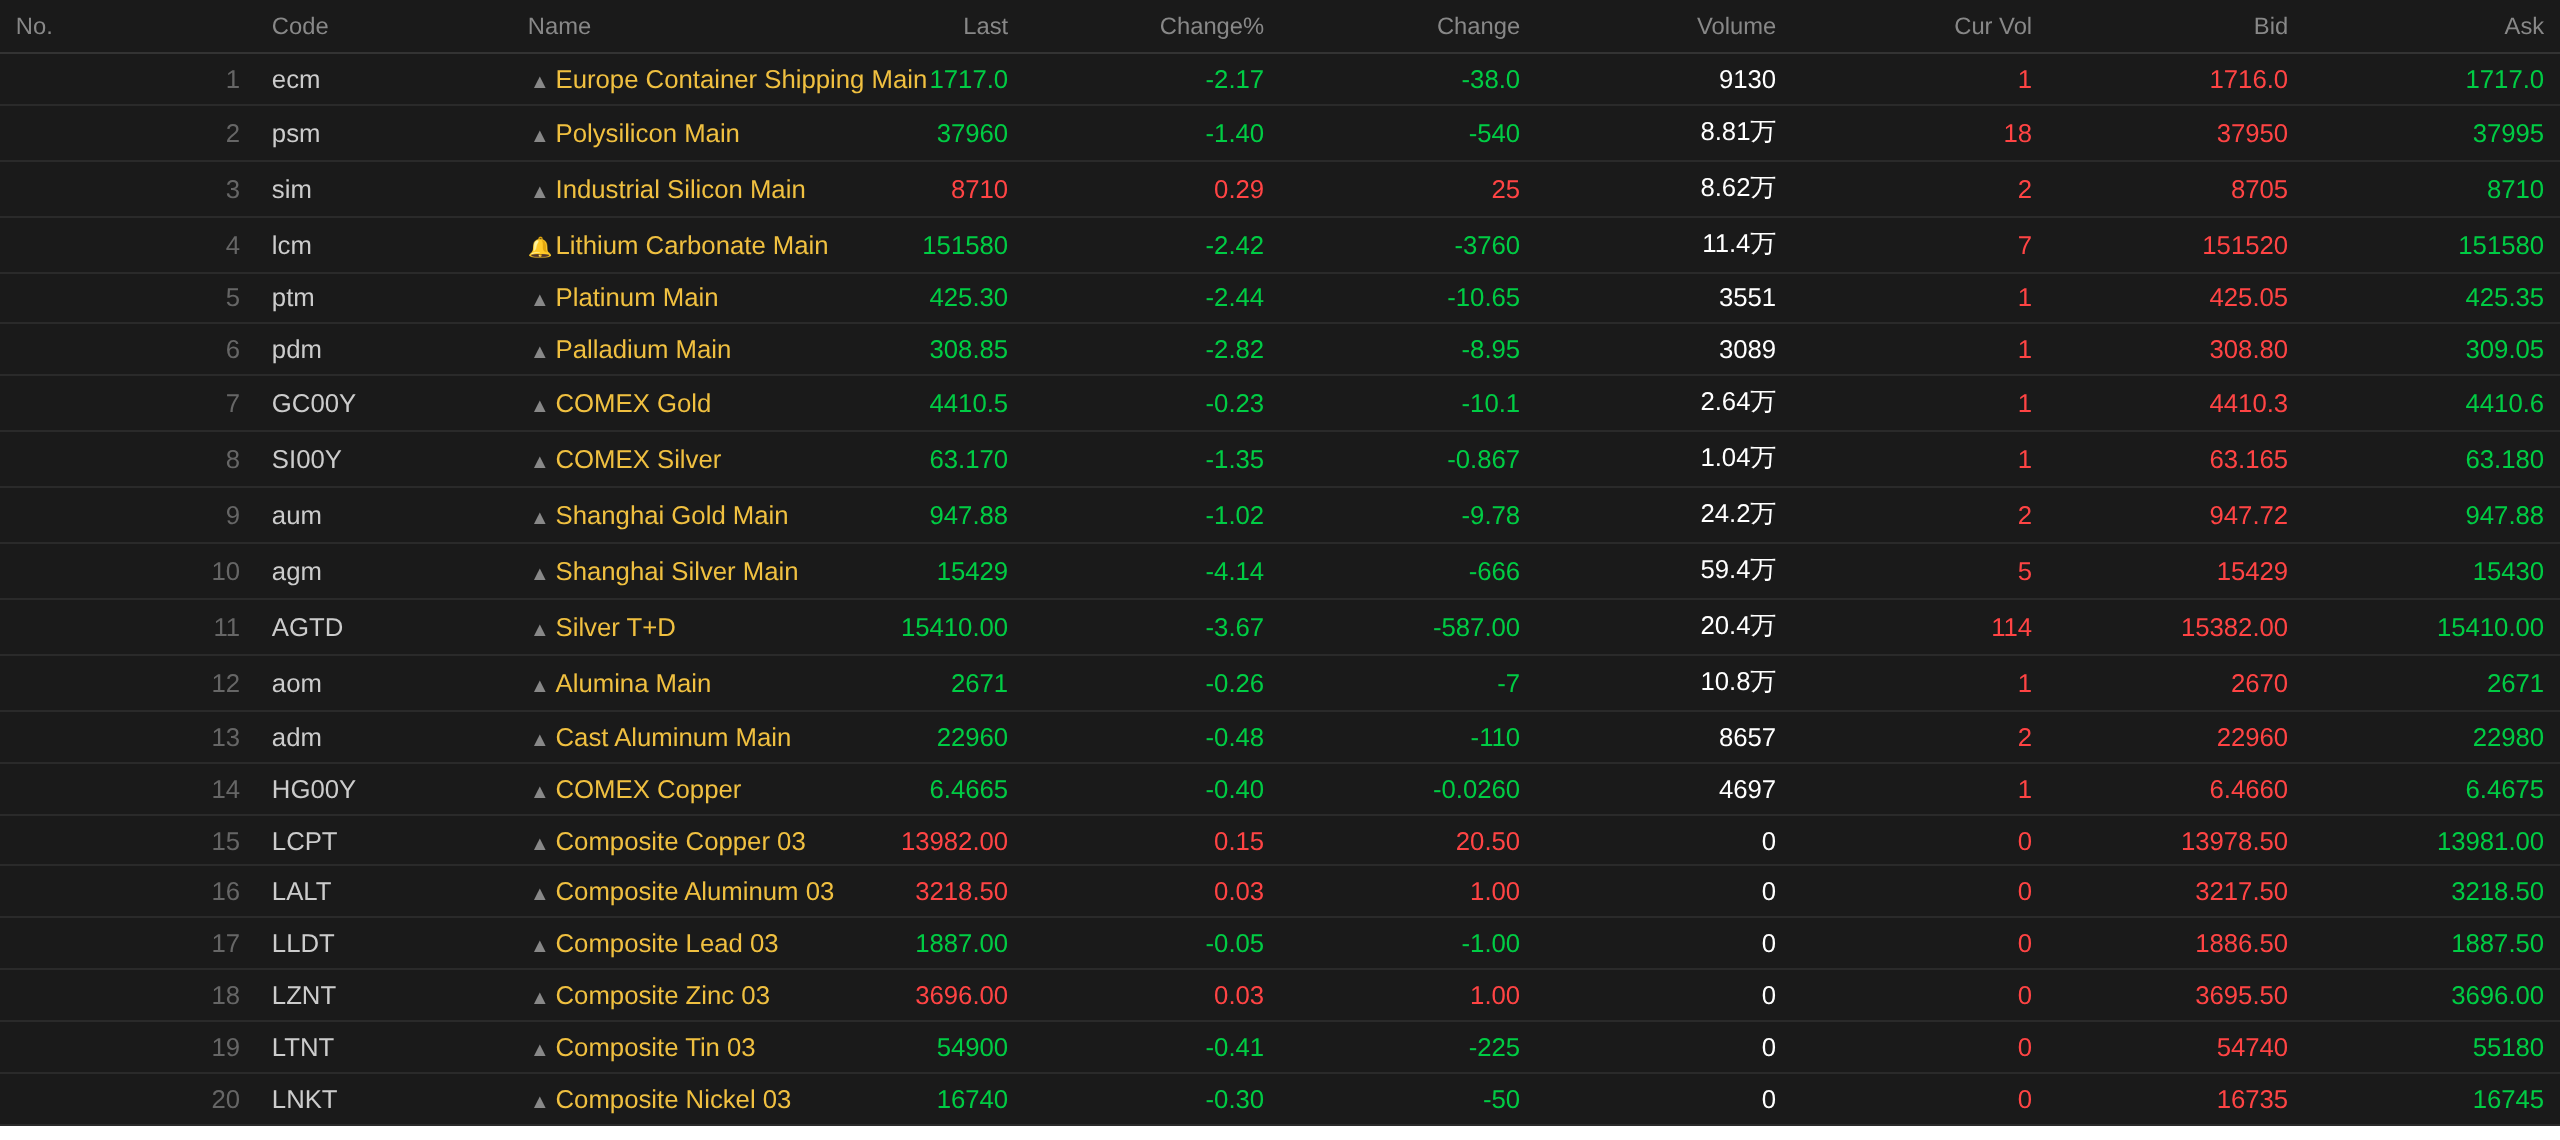Viewport: 2560px width, 1140px height.
Task: Click the triangle marker beside Composite Lead 03
Action: tap(540, 946)
